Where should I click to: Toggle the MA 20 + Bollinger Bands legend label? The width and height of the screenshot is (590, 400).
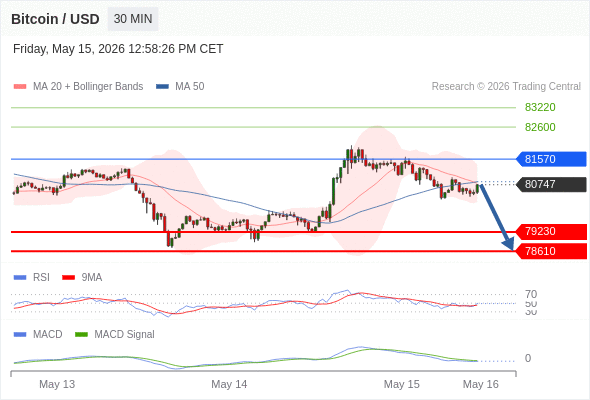click(88, 87)
